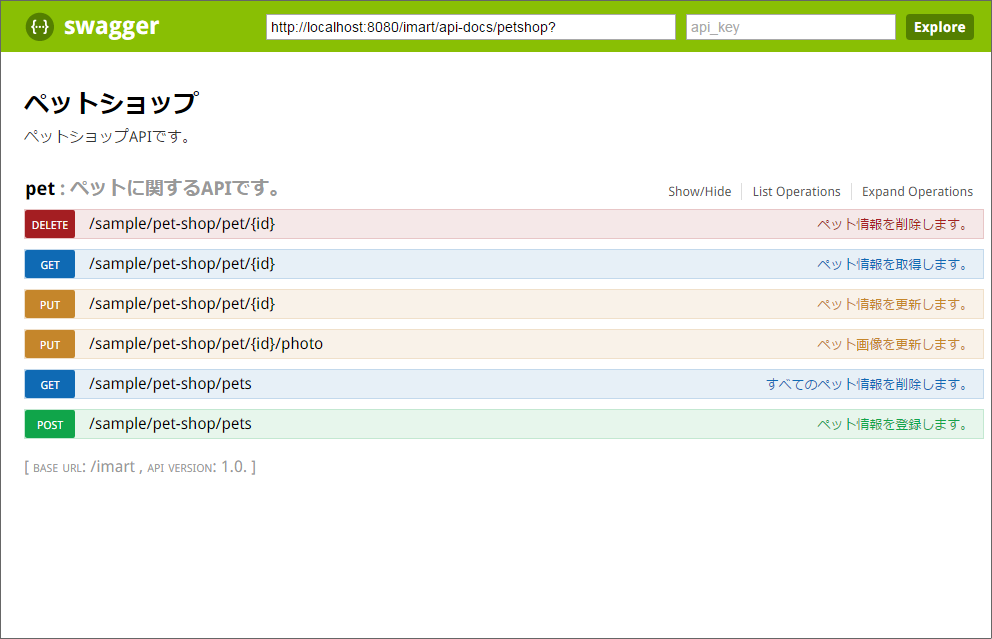Click the swagger brand text
The height and width of the screenshot is (639, 992).
(111, 27)
